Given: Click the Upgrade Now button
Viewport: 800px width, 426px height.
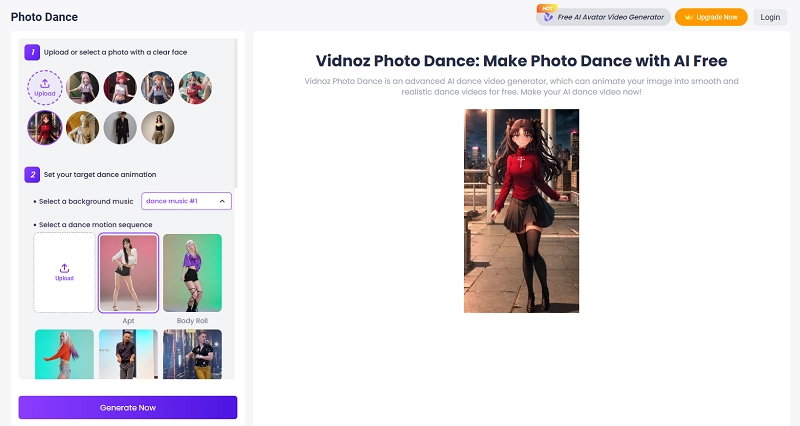Looking at the screenshot, I should tap(711, 17).
